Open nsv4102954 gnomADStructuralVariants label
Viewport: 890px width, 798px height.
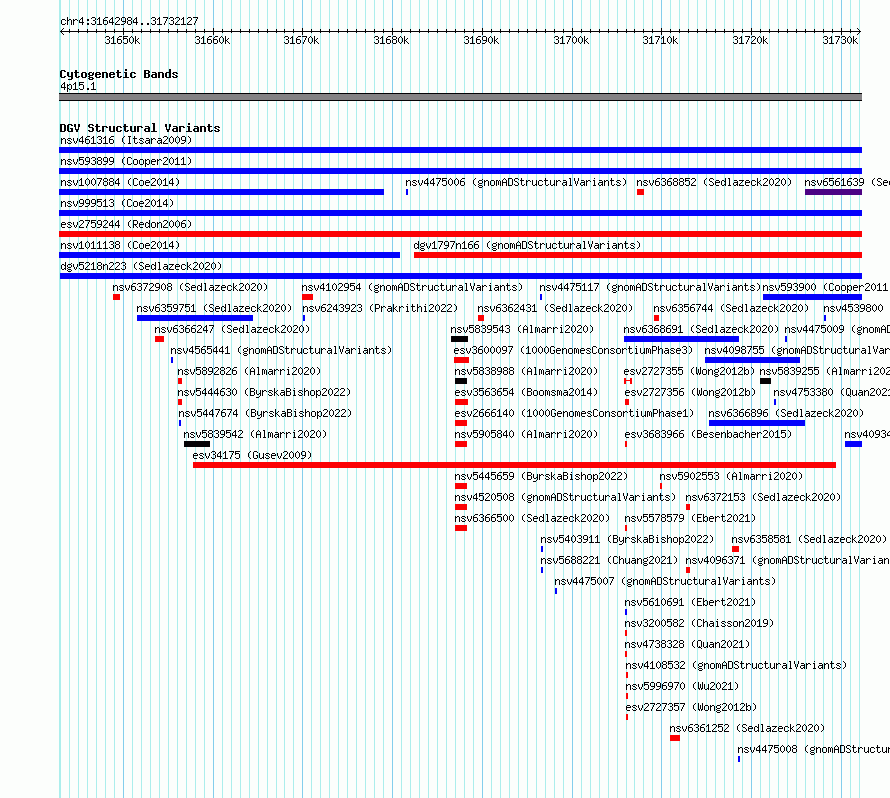click(x=412, y=287)
